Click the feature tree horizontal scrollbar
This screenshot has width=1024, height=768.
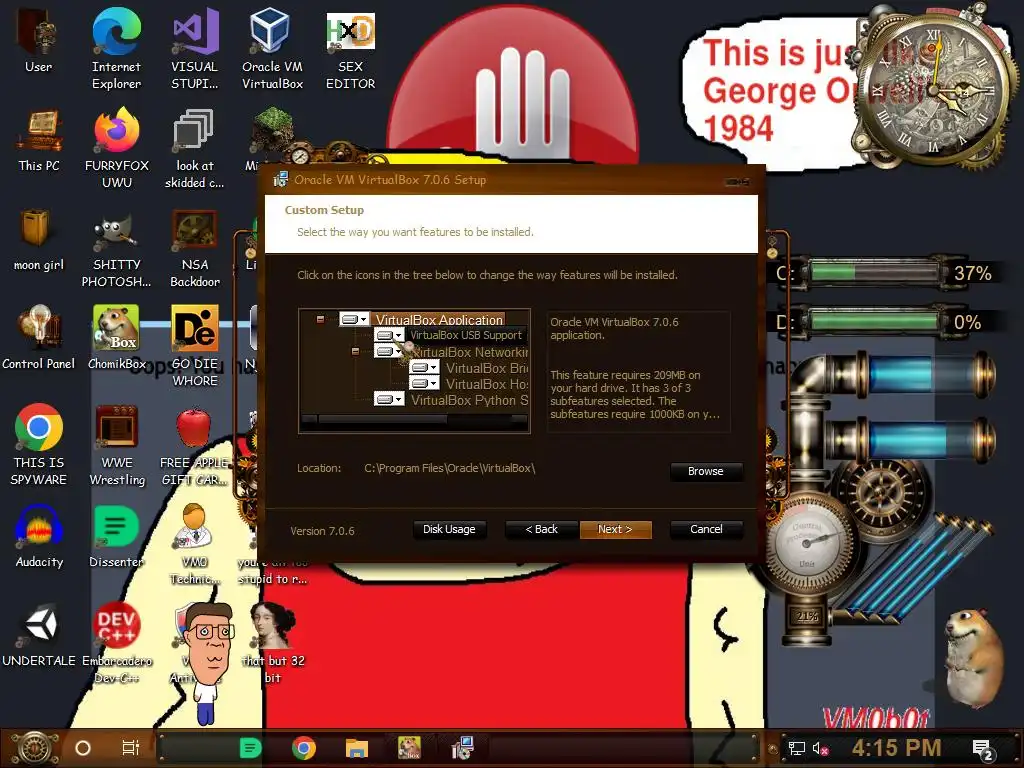click(414, 421)
